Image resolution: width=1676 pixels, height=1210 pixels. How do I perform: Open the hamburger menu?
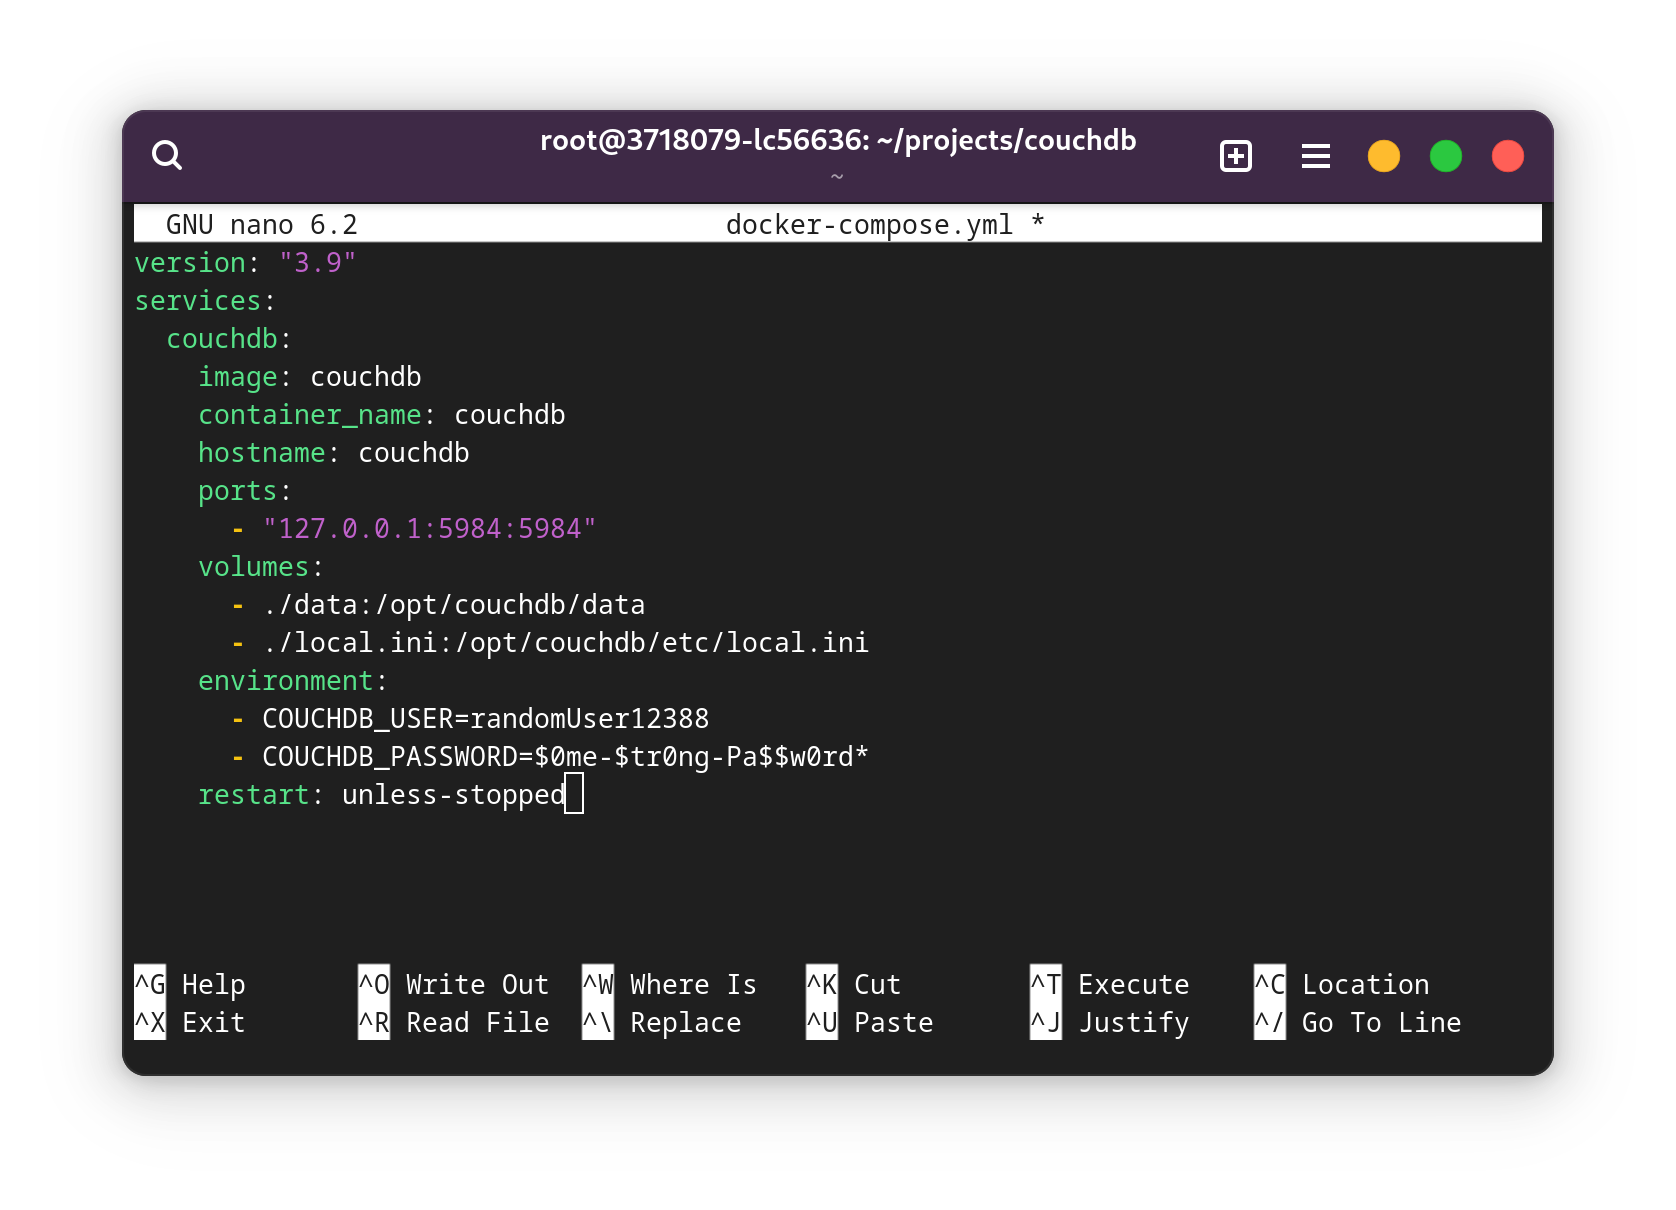(1315, 156)
